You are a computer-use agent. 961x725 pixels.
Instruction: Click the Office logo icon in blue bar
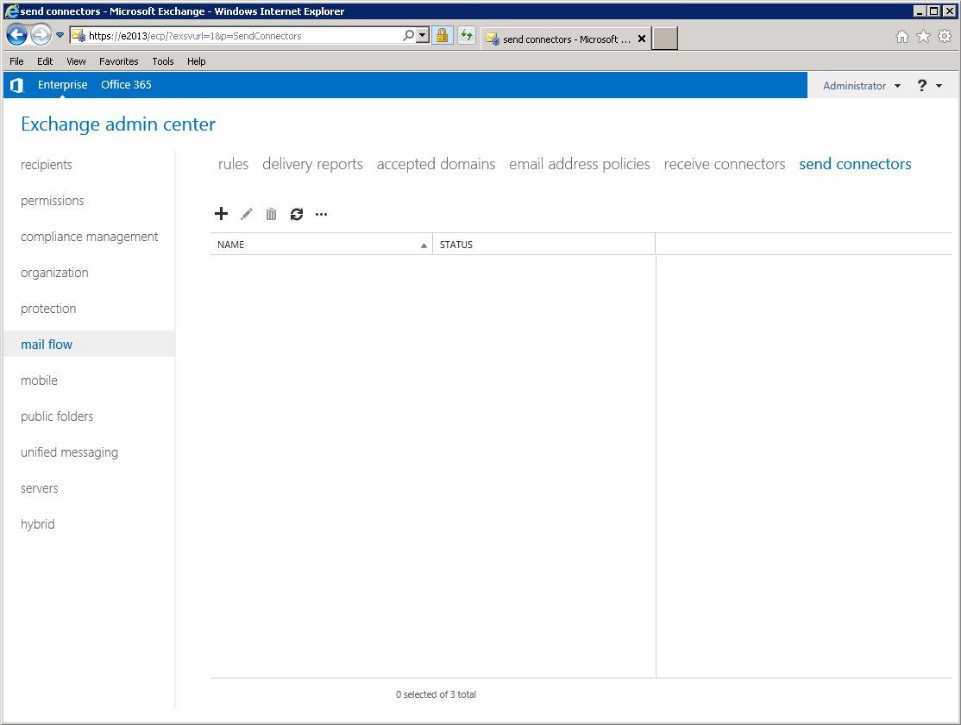[16, 85]
